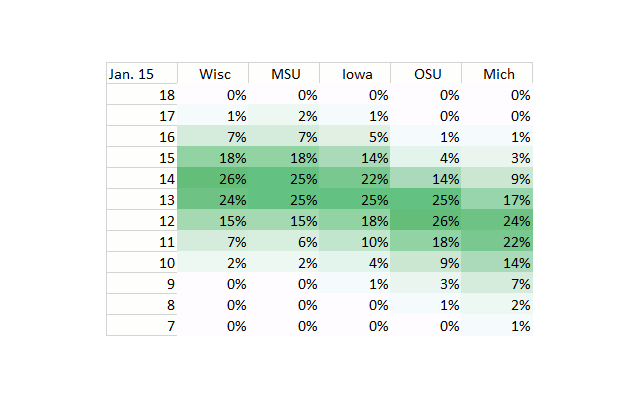Viewport: 640px width, 400px height.
Task: Select Mich's 17% cell in row 13
Action: click(x=498, y=200)
